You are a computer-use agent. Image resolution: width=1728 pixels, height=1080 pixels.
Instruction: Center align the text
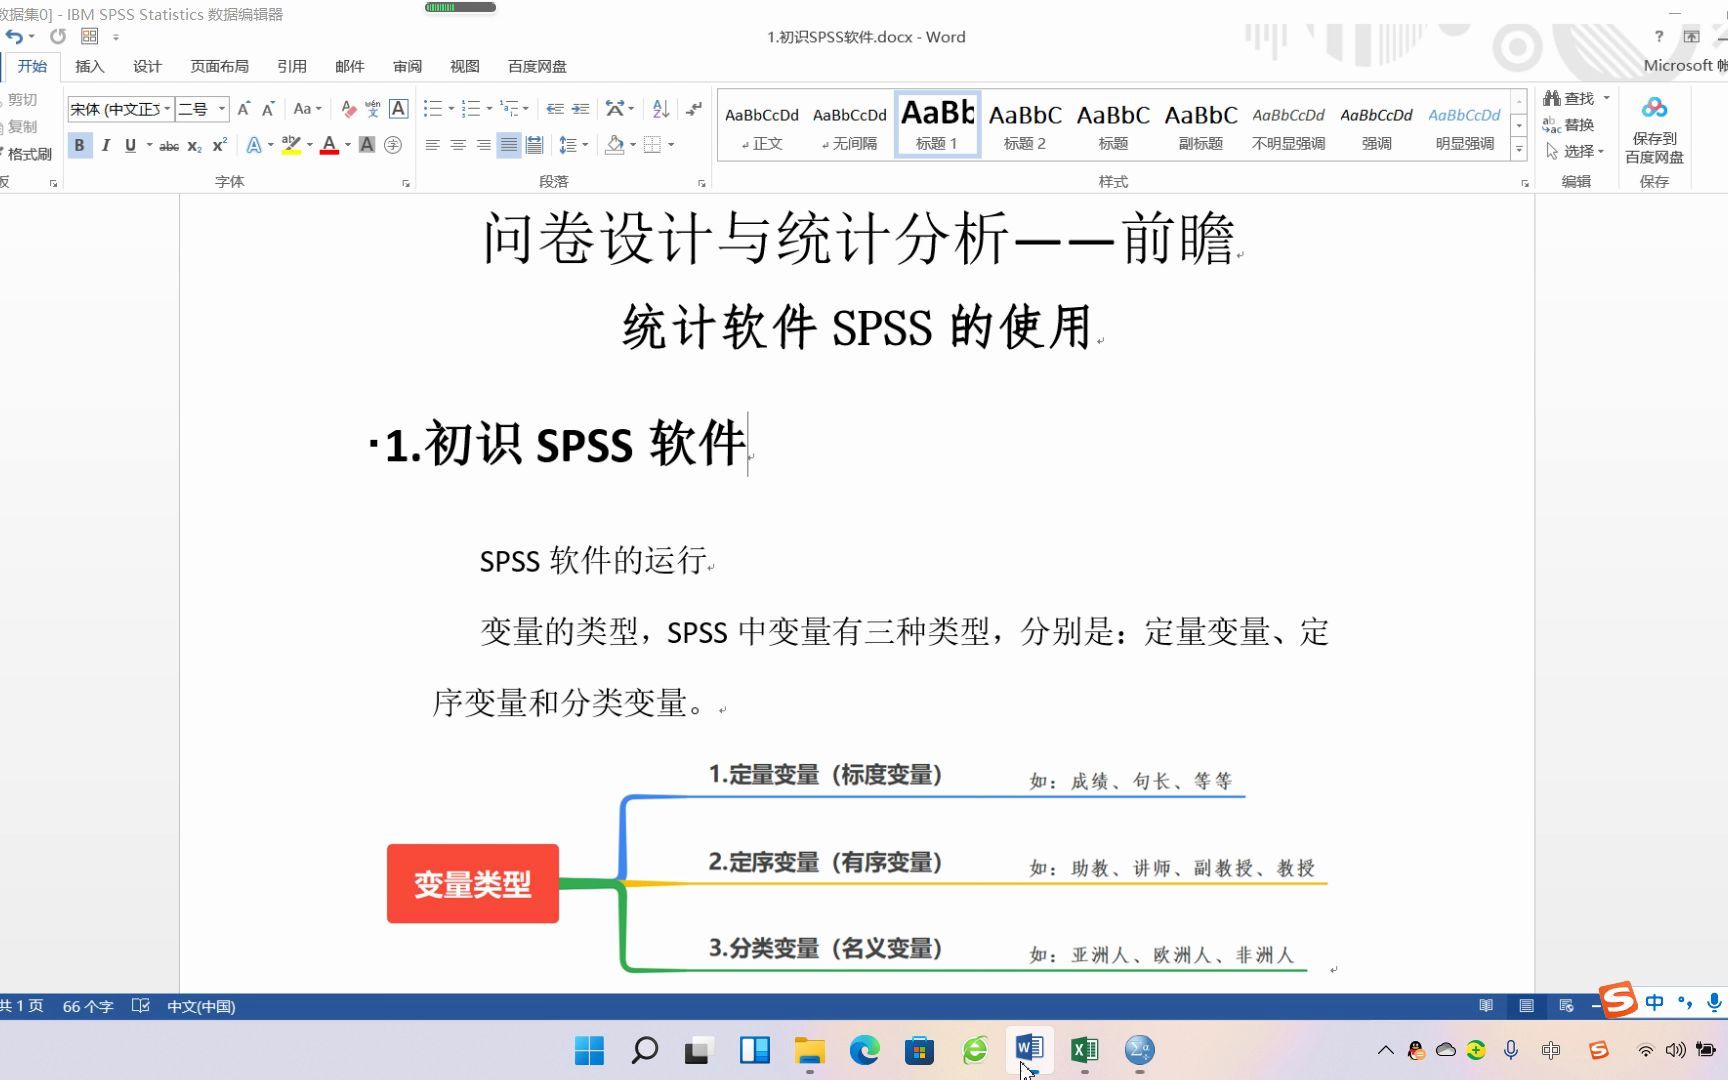458,146
